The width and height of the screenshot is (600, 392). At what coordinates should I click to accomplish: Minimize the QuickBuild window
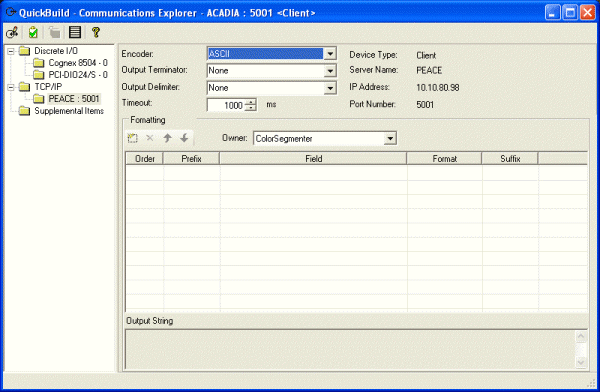point(552,13)
